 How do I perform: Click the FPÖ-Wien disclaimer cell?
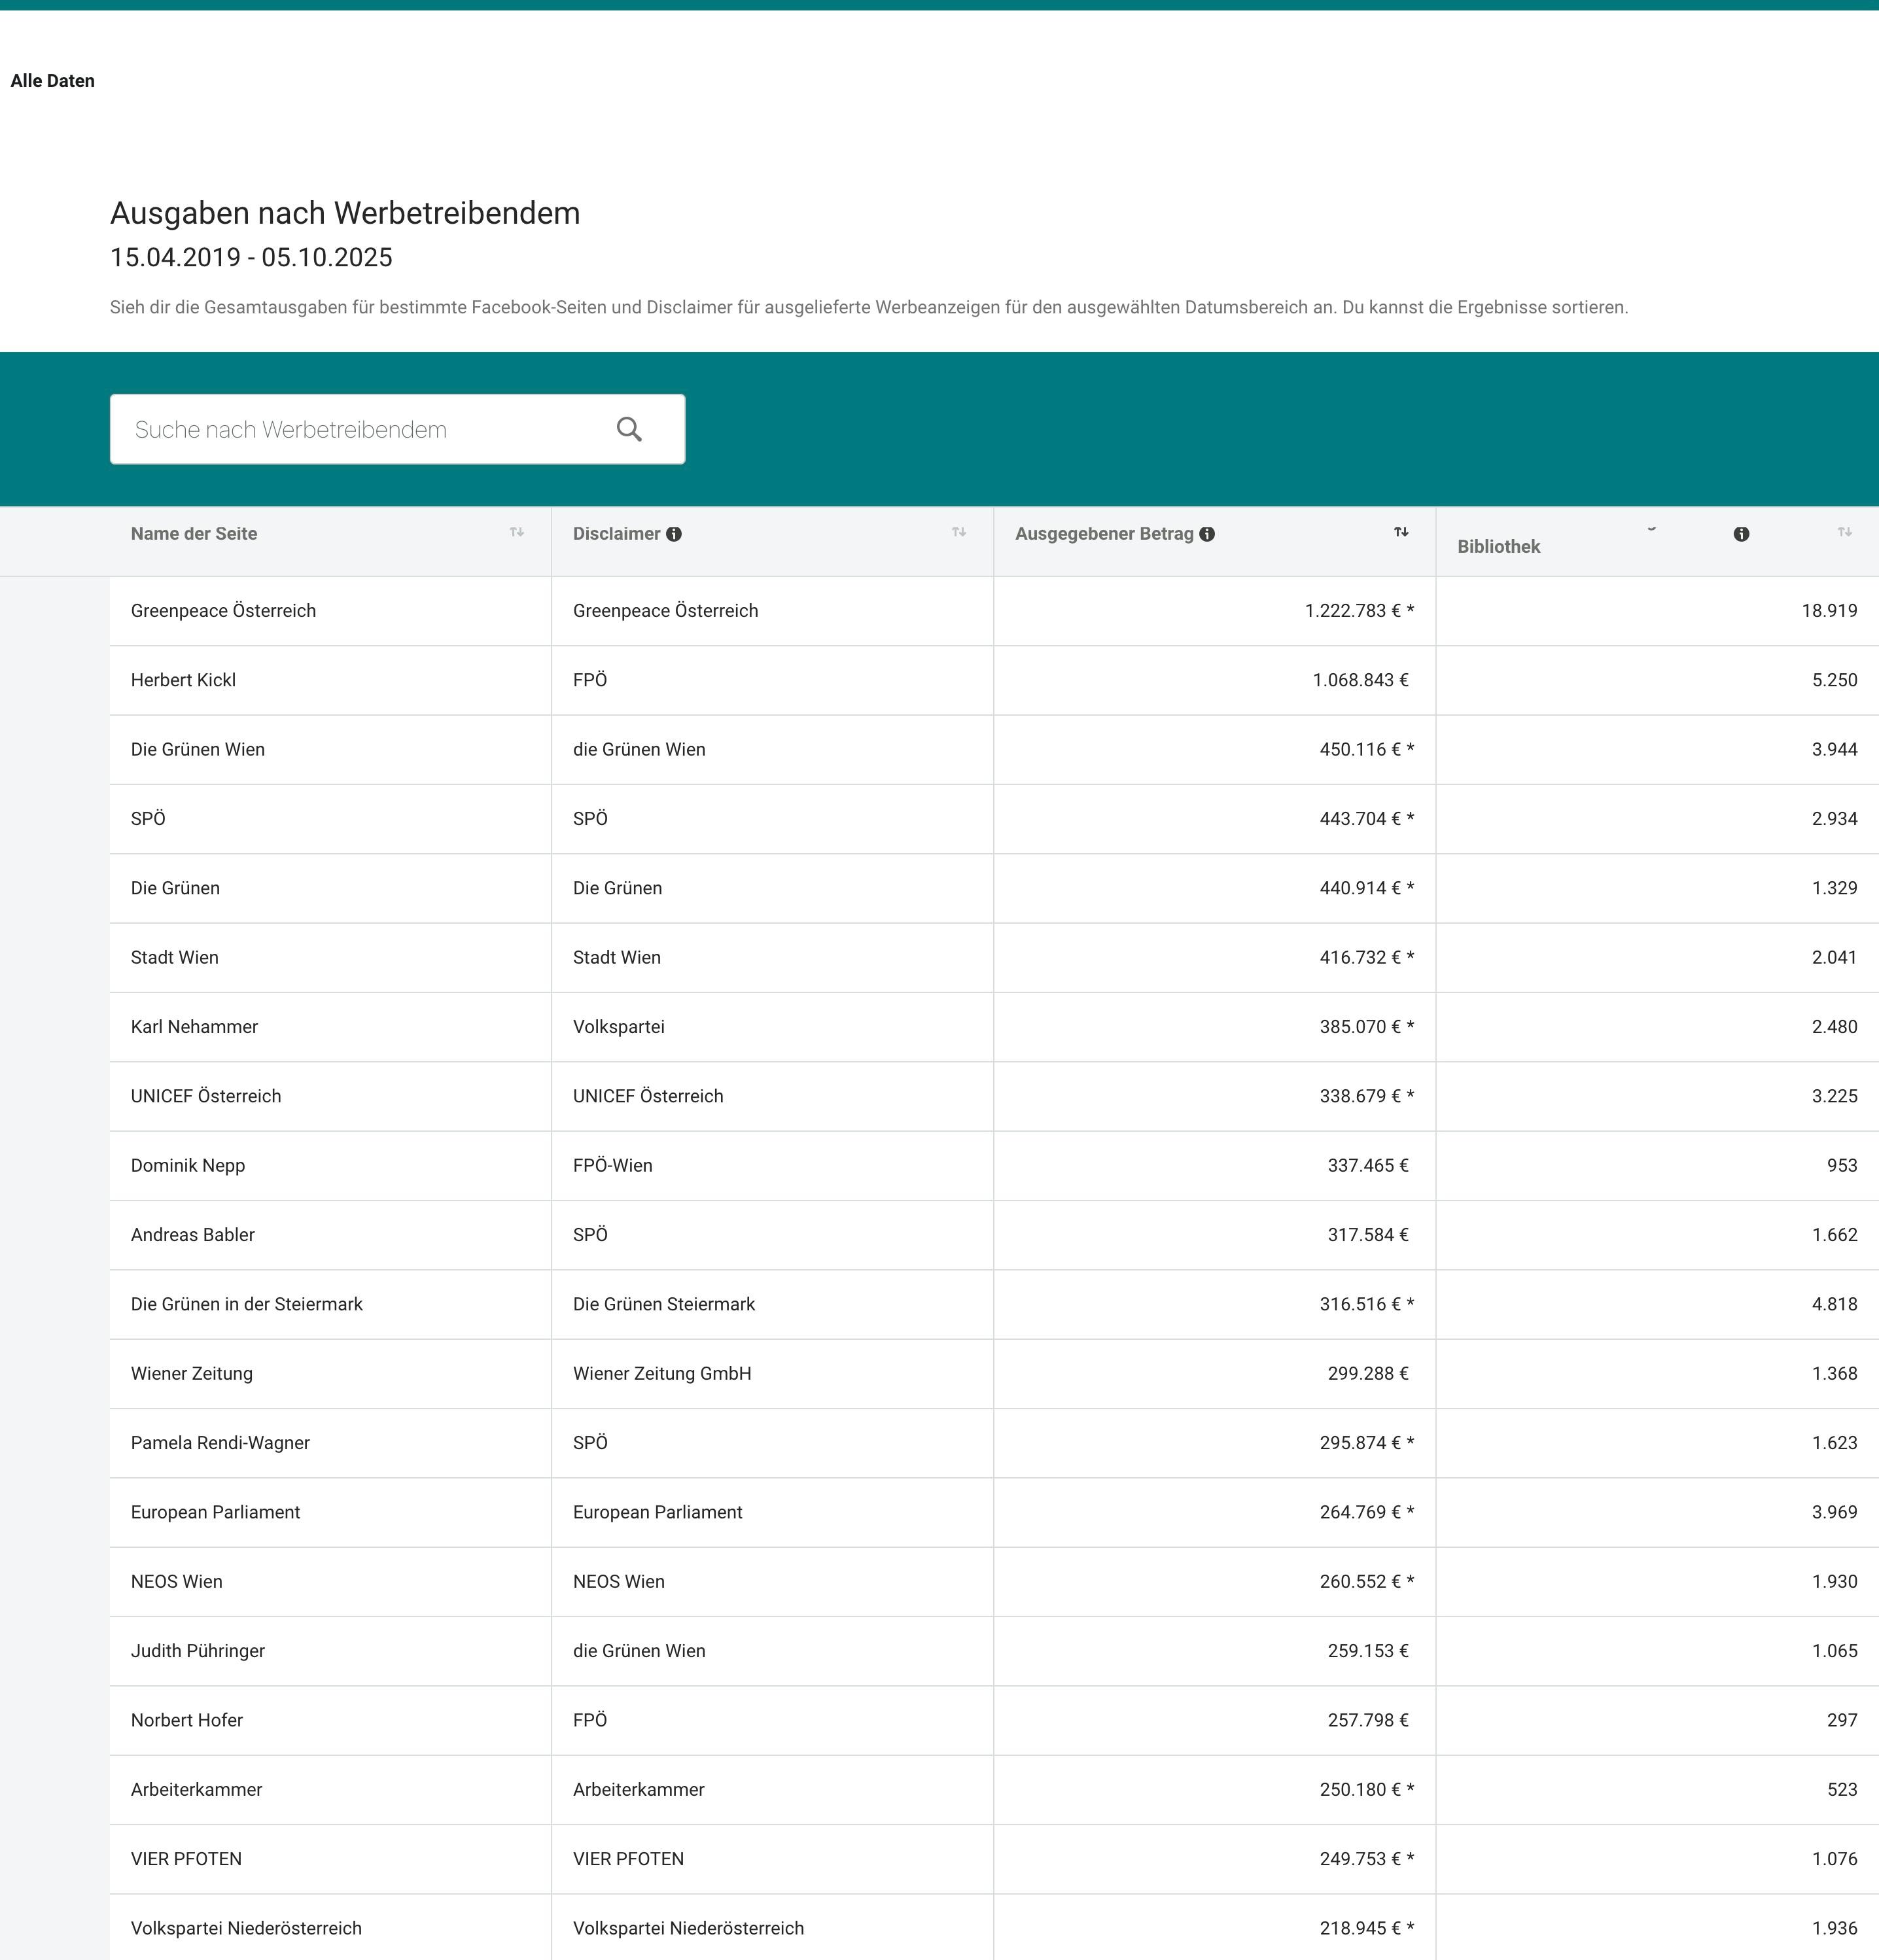pyautogui.click(x=612, y=1166)
